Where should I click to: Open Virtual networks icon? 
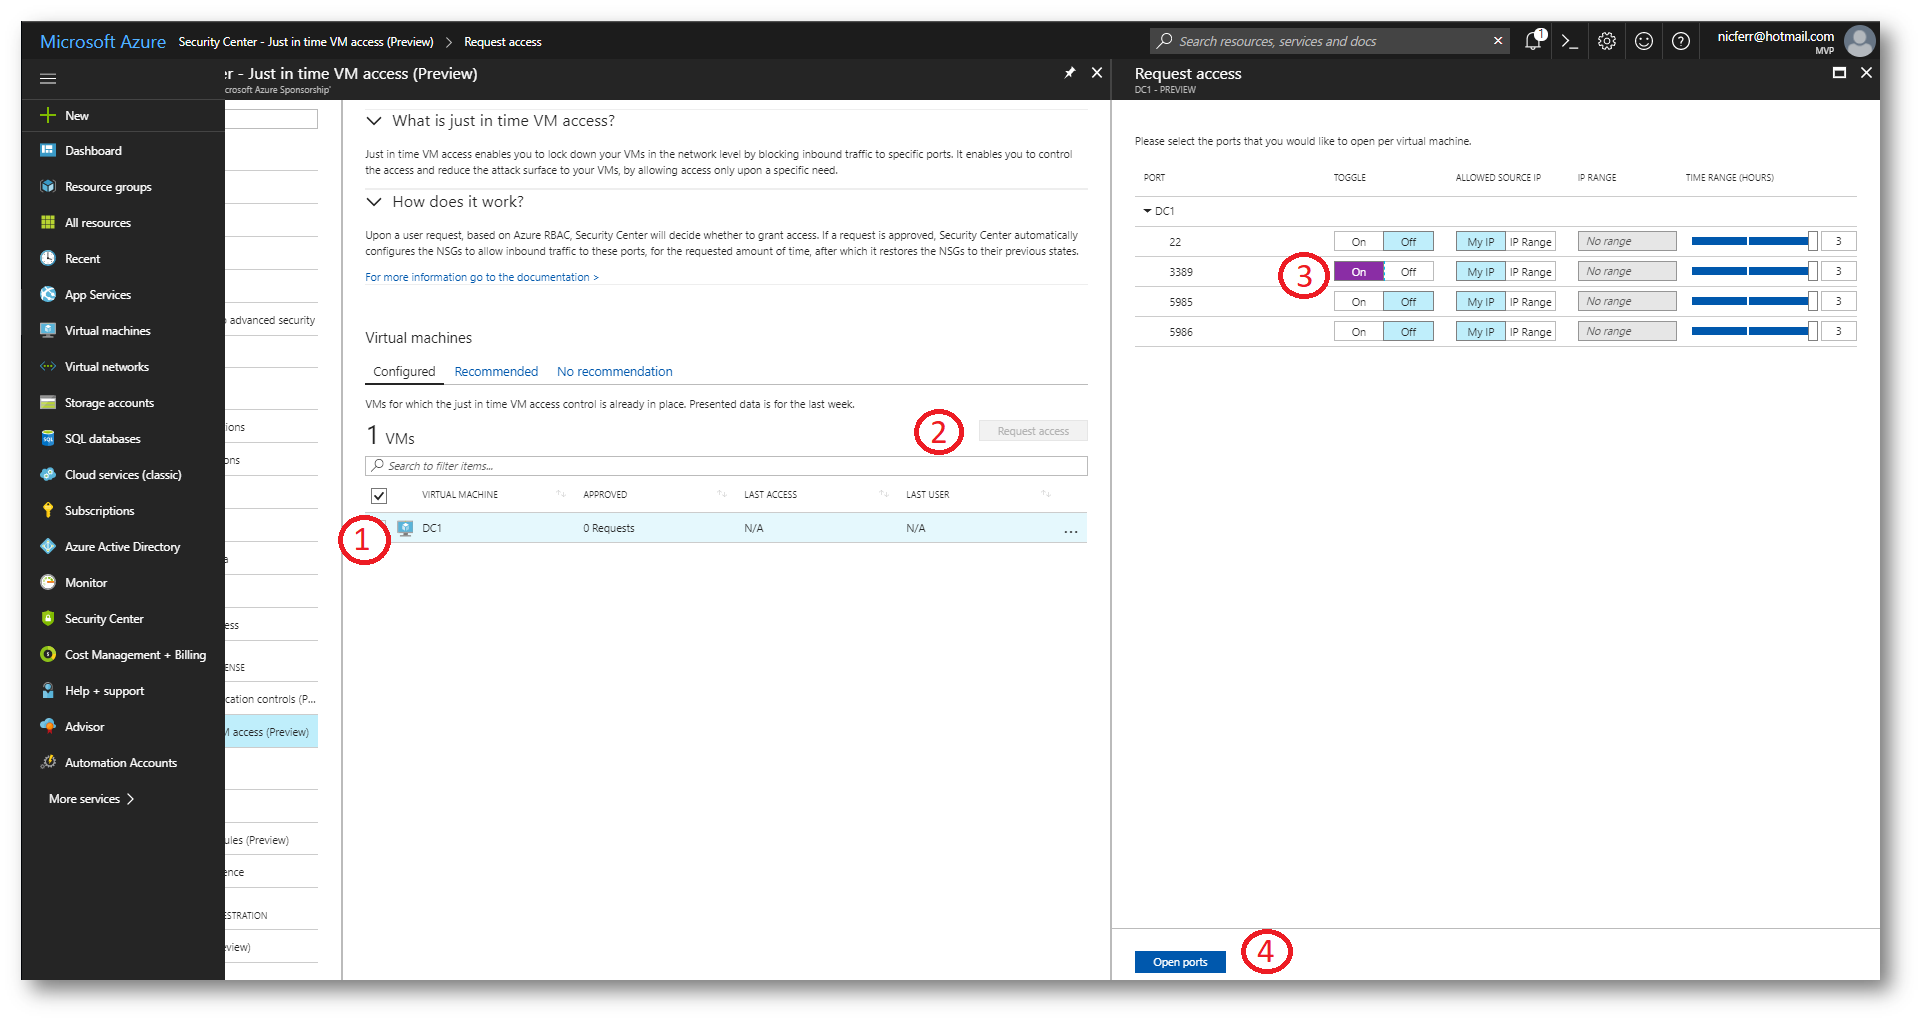[x=47, y=367]
